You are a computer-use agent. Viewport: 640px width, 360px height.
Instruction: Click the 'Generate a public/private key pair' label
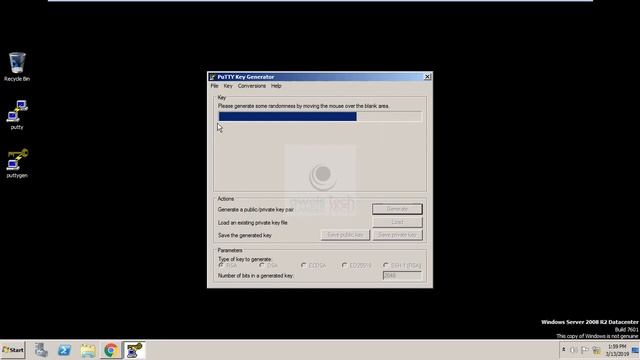tap(256, 209)
